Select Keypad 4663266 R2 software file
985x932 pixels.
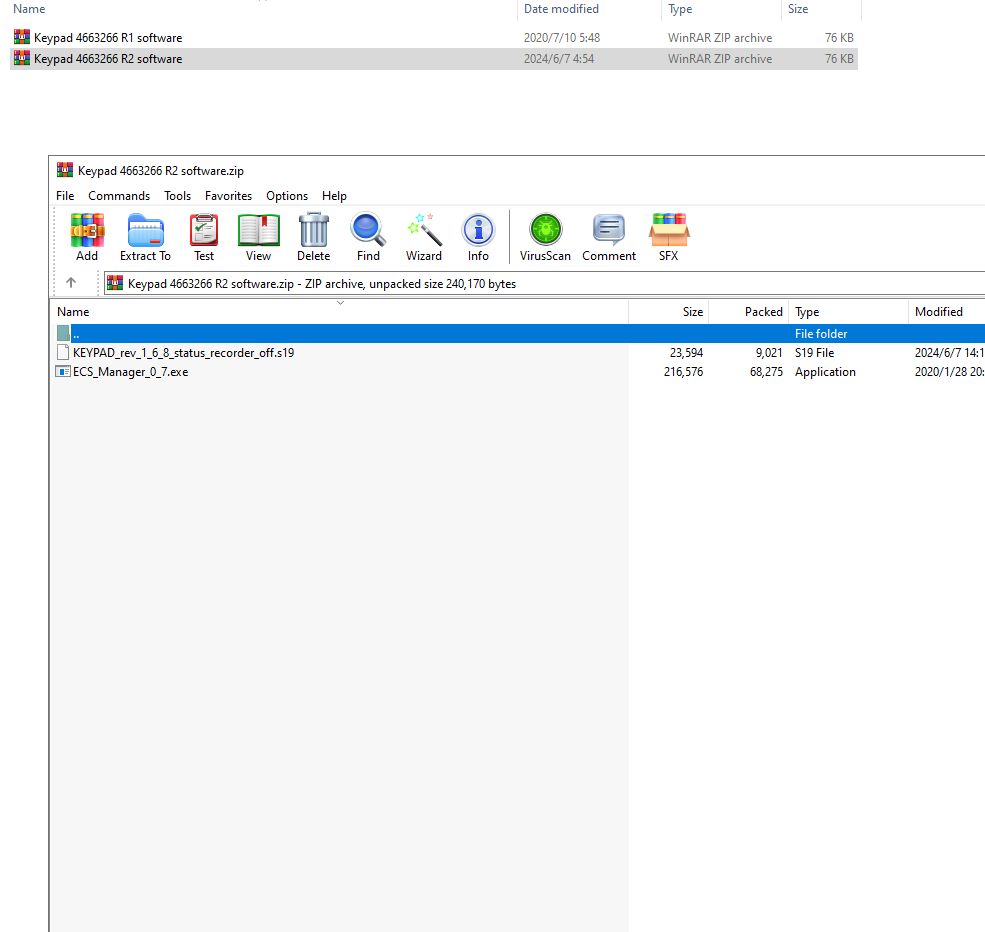click(433, 59)
